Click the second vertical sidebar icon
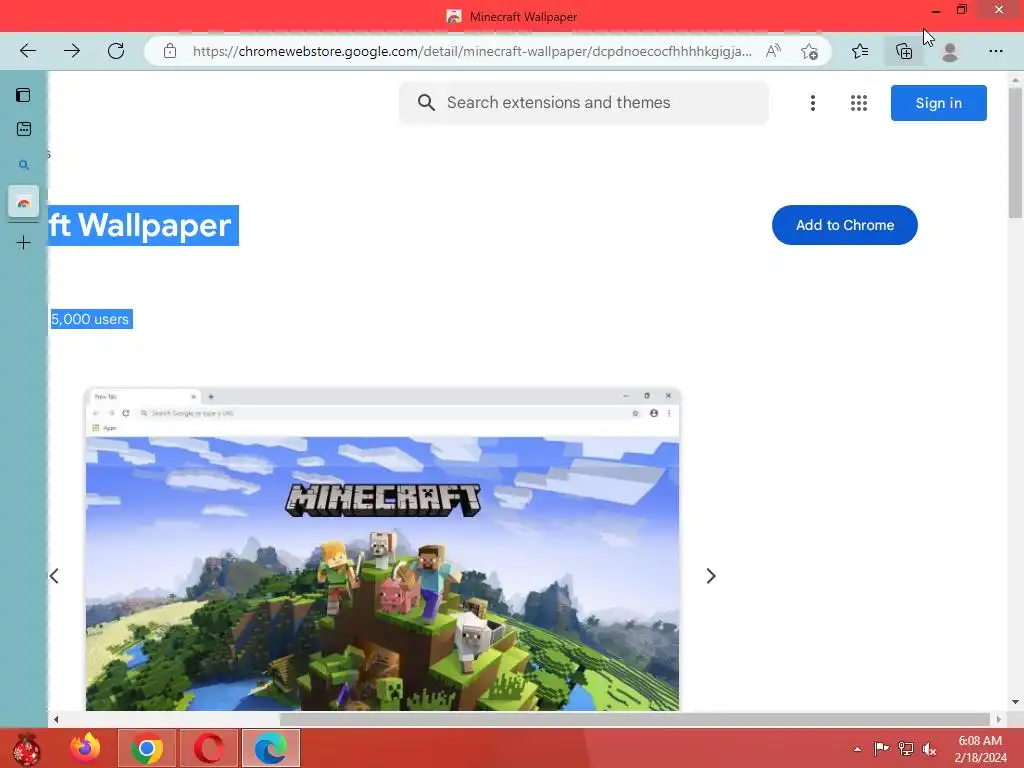Screen dimensions: 1024x768 24,129
